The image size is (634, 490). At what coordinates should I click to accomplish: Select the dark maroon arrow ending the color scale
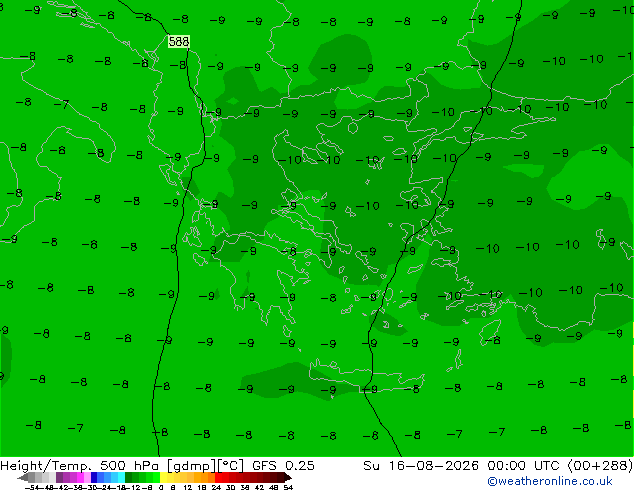(x=287, y=477)
